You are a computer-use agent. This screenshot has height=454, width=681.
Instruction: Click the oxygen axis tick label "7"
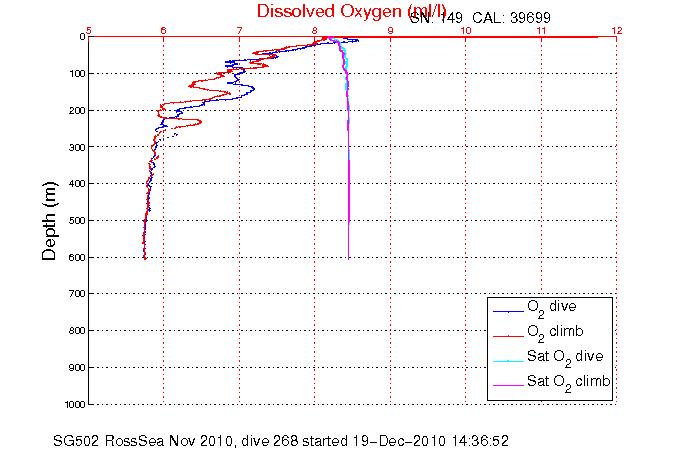point(239,30)
